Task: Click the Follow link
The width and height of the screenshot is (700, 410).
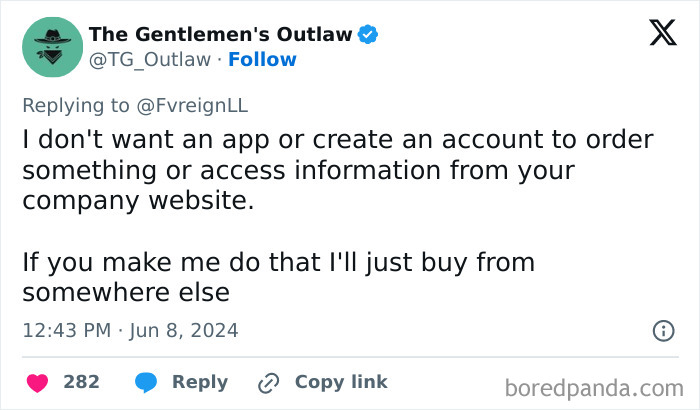Action: click(262, 59)
